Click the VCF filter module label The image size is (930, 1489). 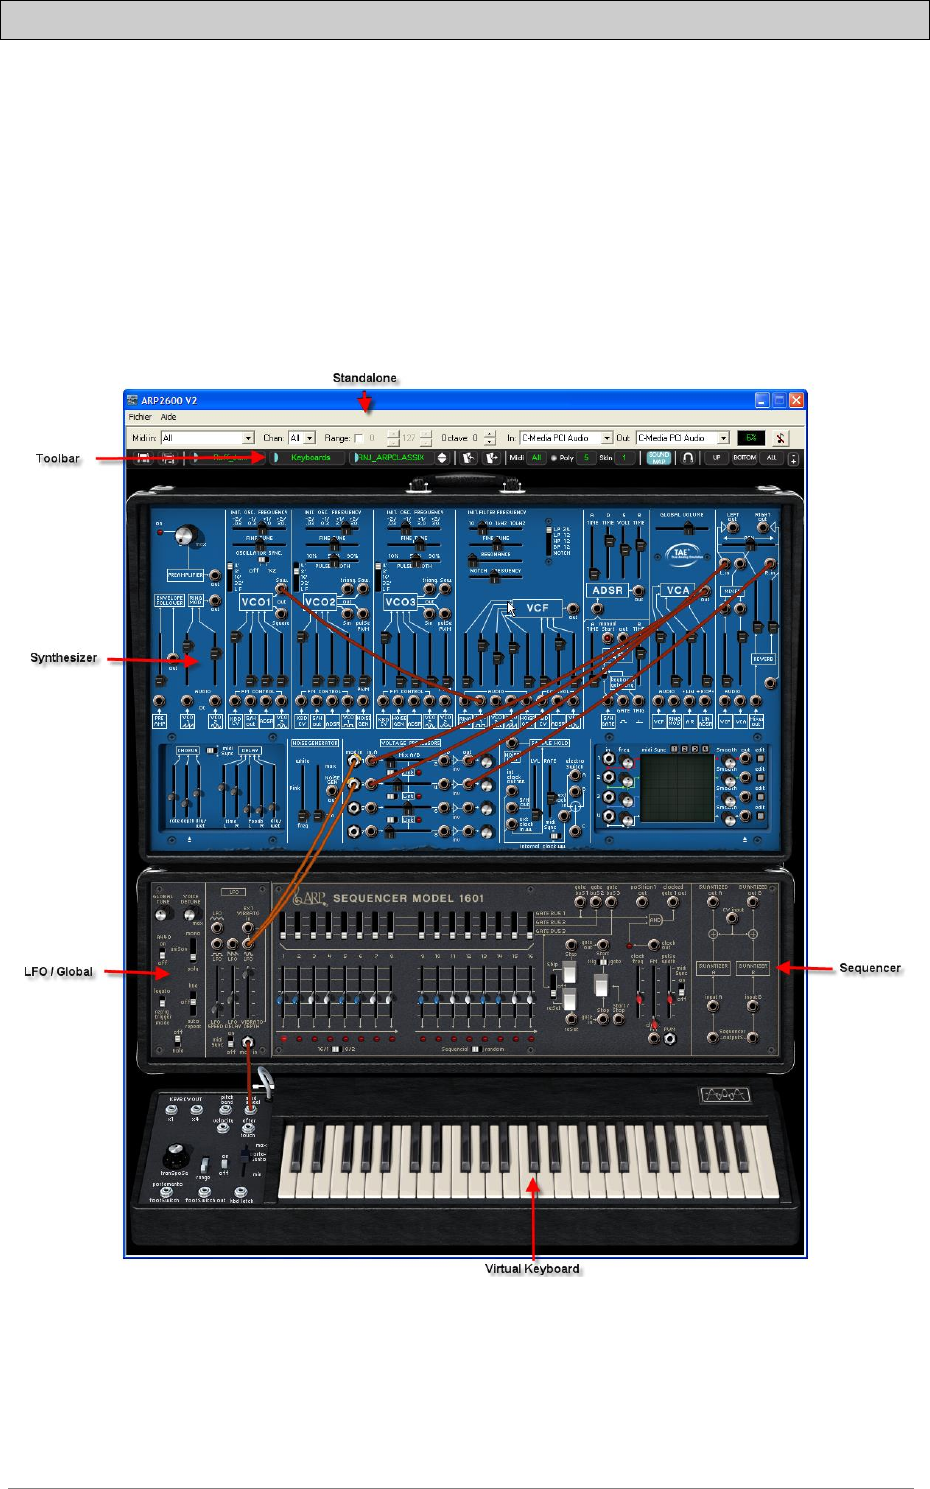pos(537,607)
